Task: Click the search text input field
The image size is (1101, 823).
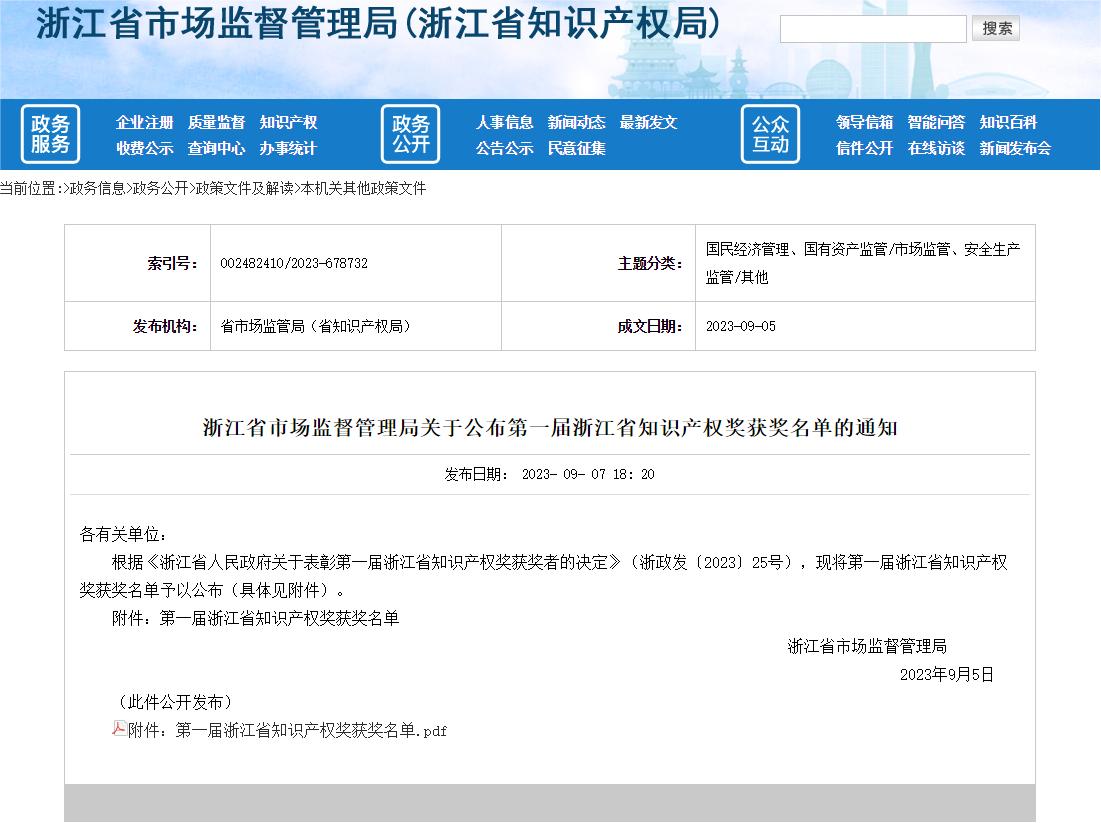Action: (872, 29)
